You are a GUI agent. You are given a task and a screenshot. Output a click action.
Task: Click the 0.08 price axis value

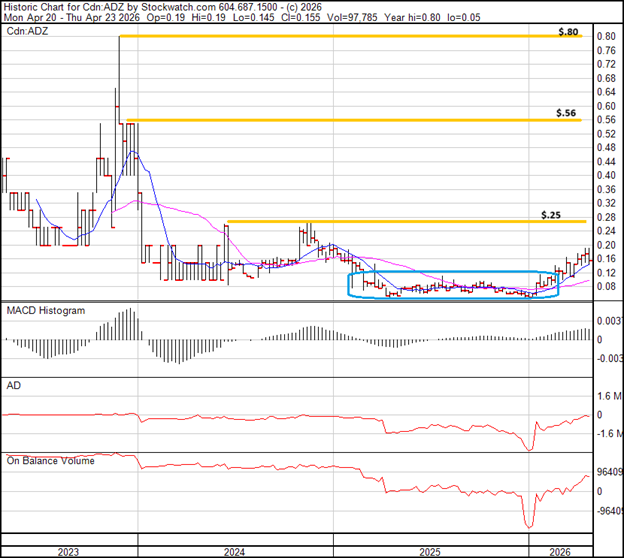(x=605, y=286)
